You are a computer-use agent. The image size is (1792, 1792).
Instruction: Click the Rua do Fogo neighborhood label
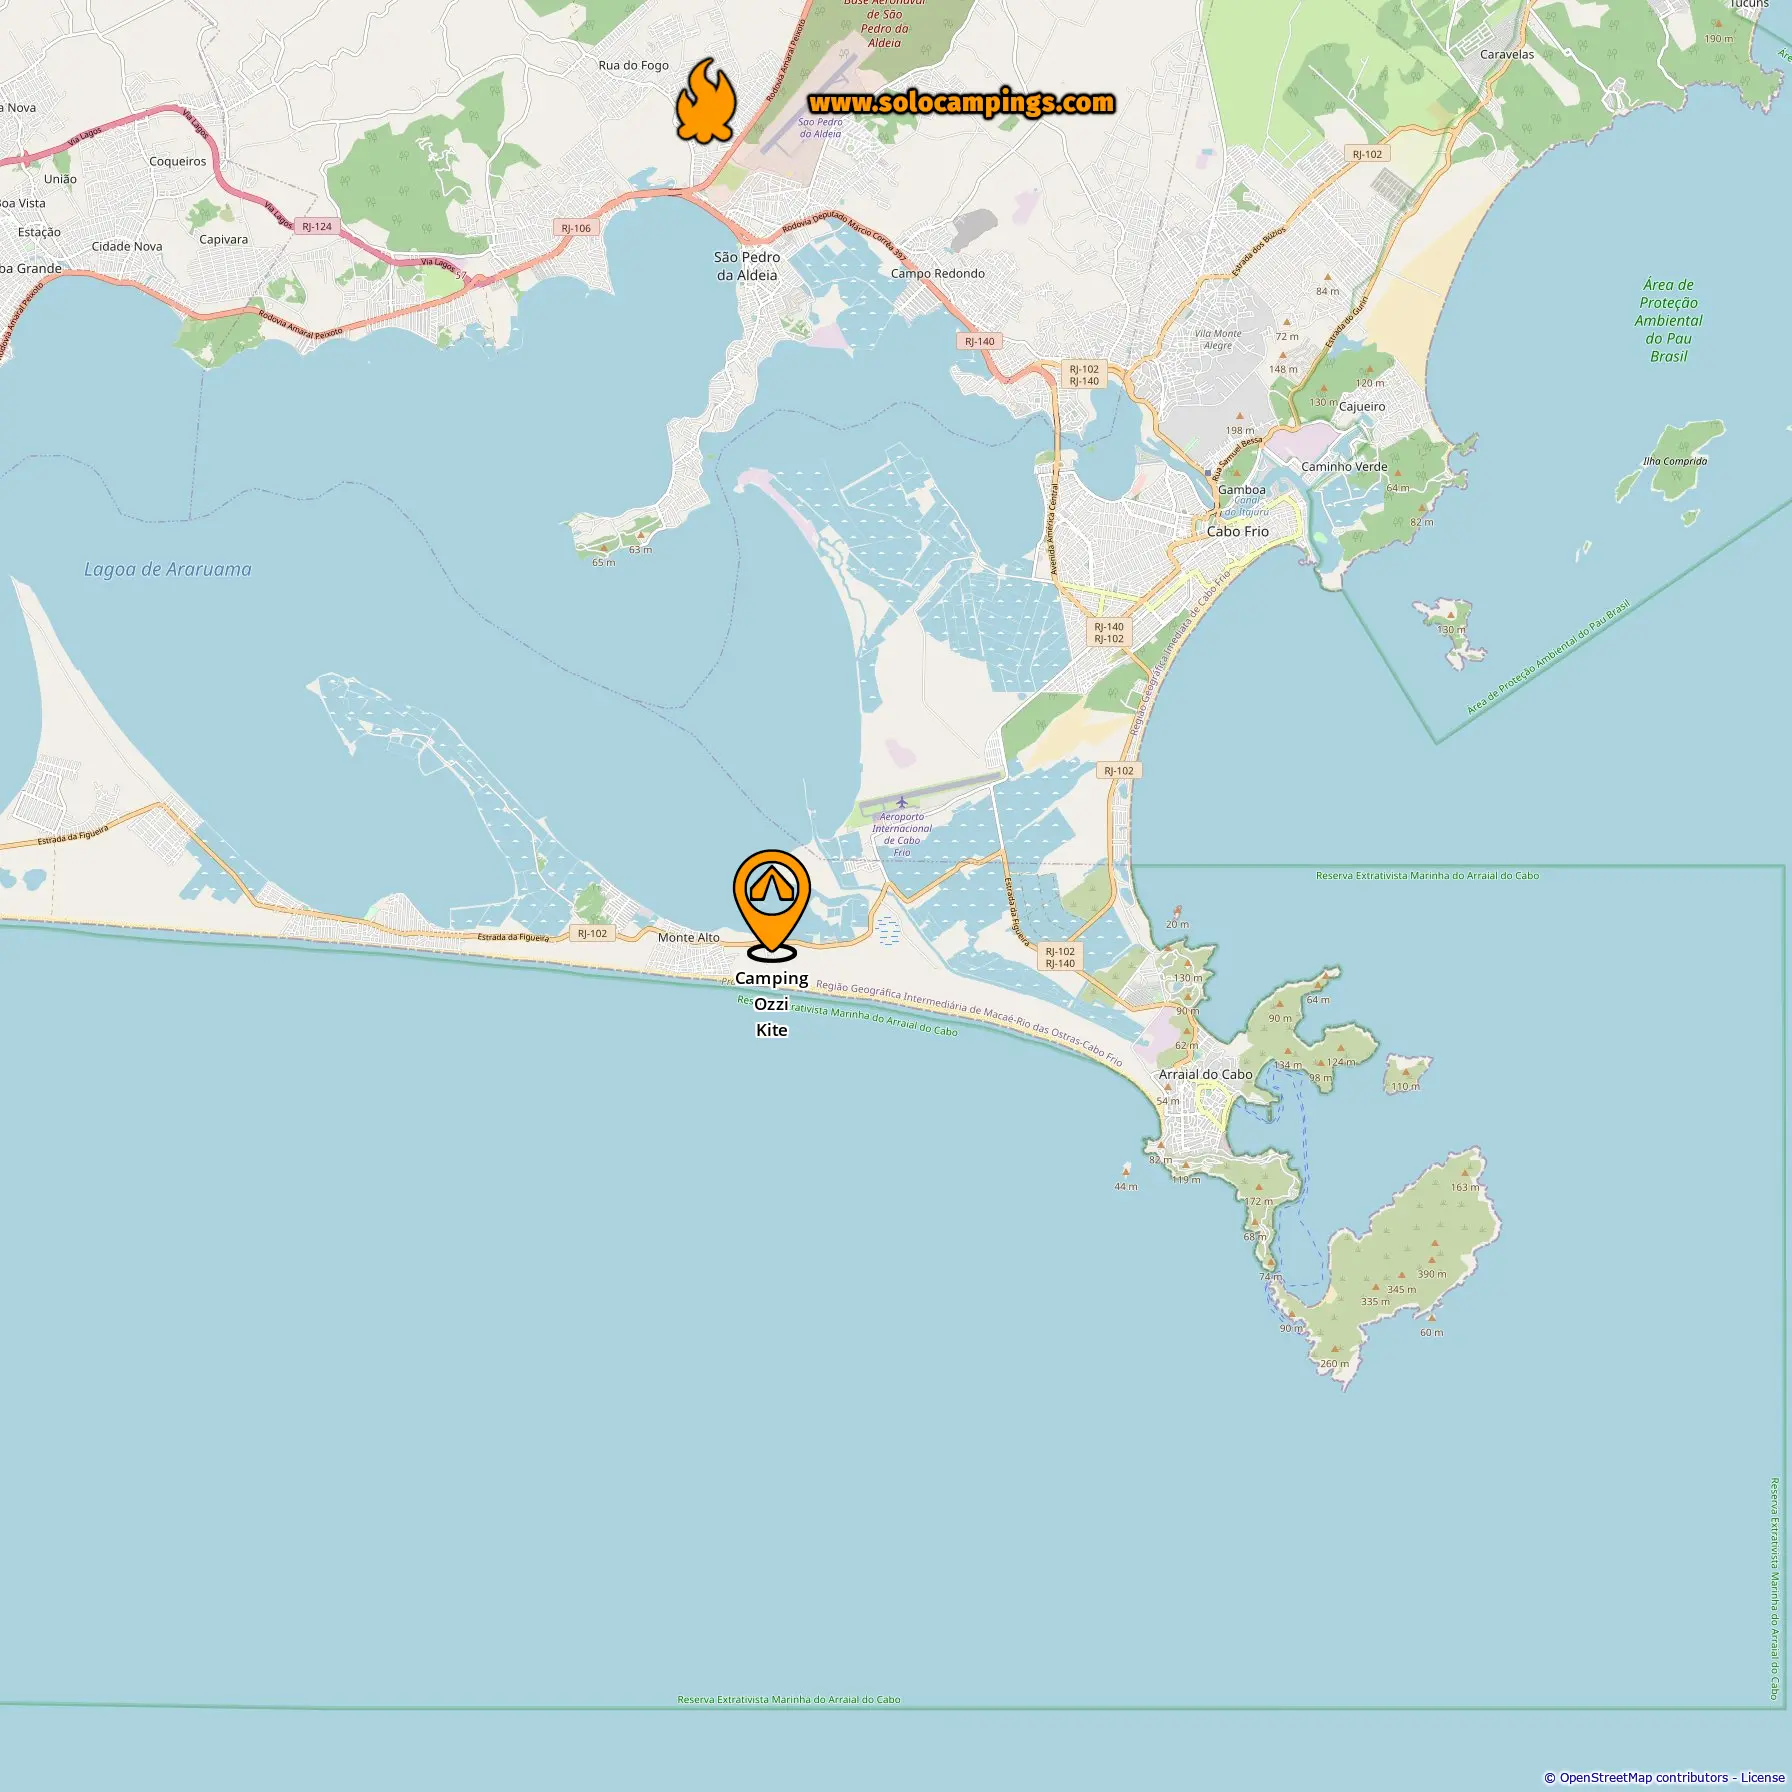633,65
